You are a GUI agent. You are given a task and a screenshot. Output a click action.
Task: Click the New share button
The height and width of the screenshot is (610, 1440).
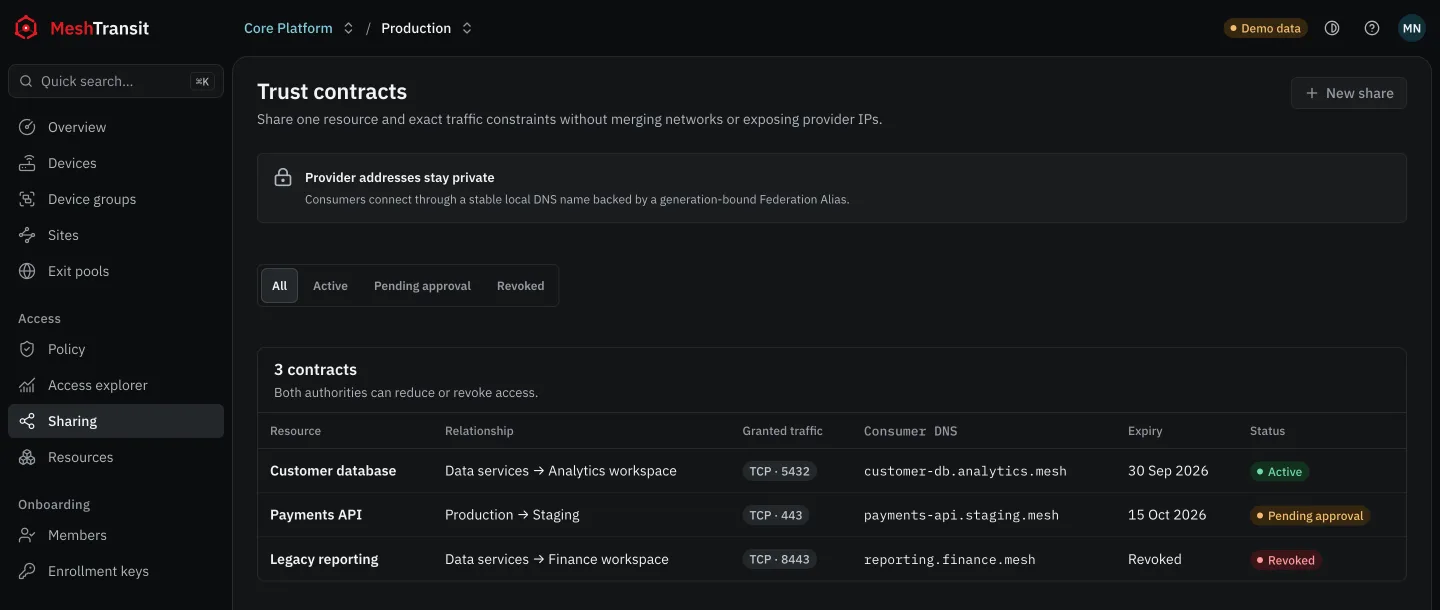point(1349,93)
